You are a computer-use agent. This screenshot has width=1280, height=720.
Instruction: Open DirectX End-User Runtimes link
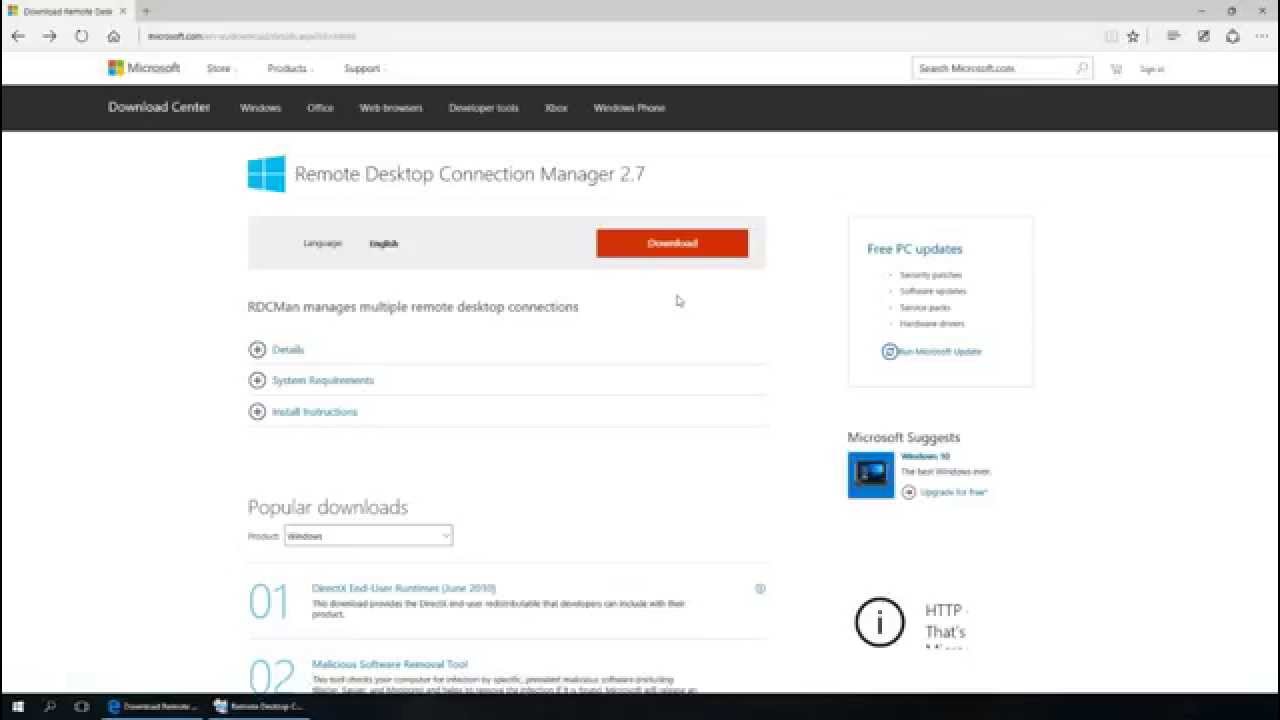coord(404,588)
